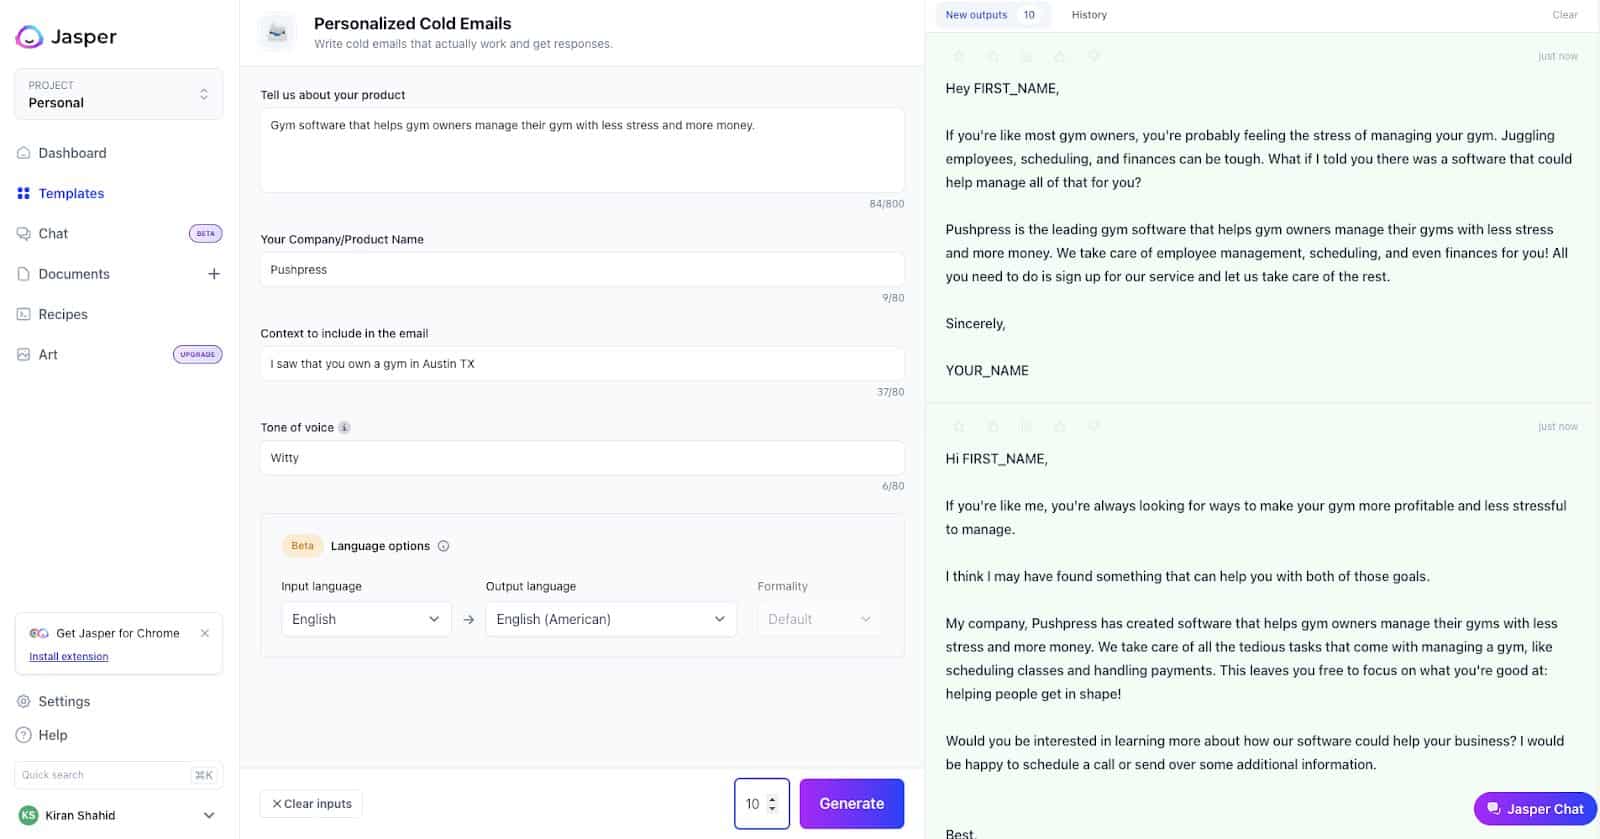Open the Art section in sidebar
The image size is (1600, 839).
point(48,355)
